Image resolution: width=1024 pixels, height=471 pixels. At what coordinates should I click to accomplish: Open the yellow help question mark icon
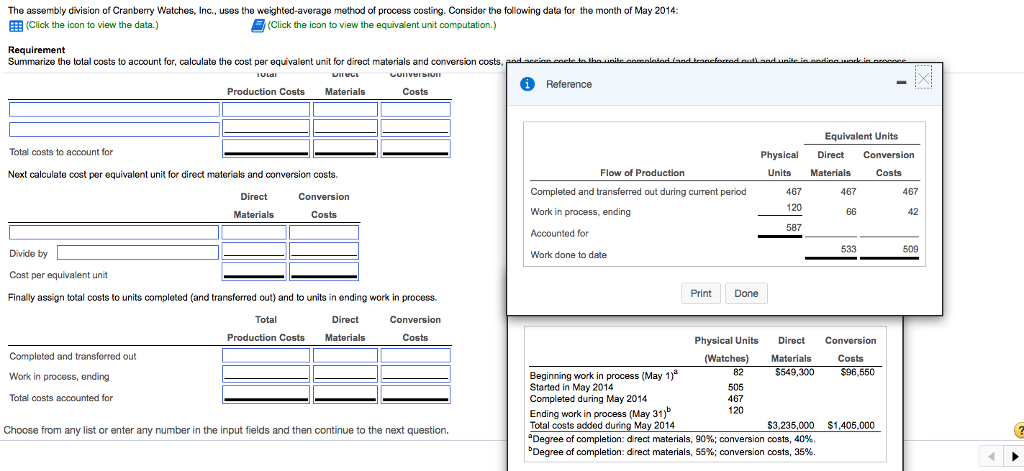coord(1017,430)
